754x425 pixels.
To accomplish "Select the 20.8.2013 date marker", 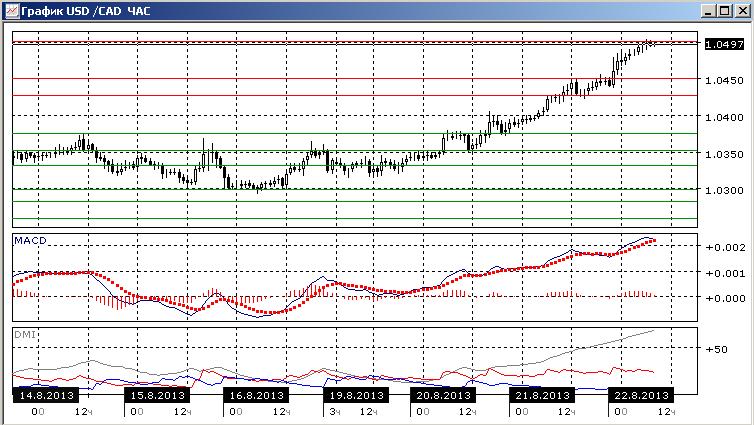I will pyautogui.click(x=443, y=395).
